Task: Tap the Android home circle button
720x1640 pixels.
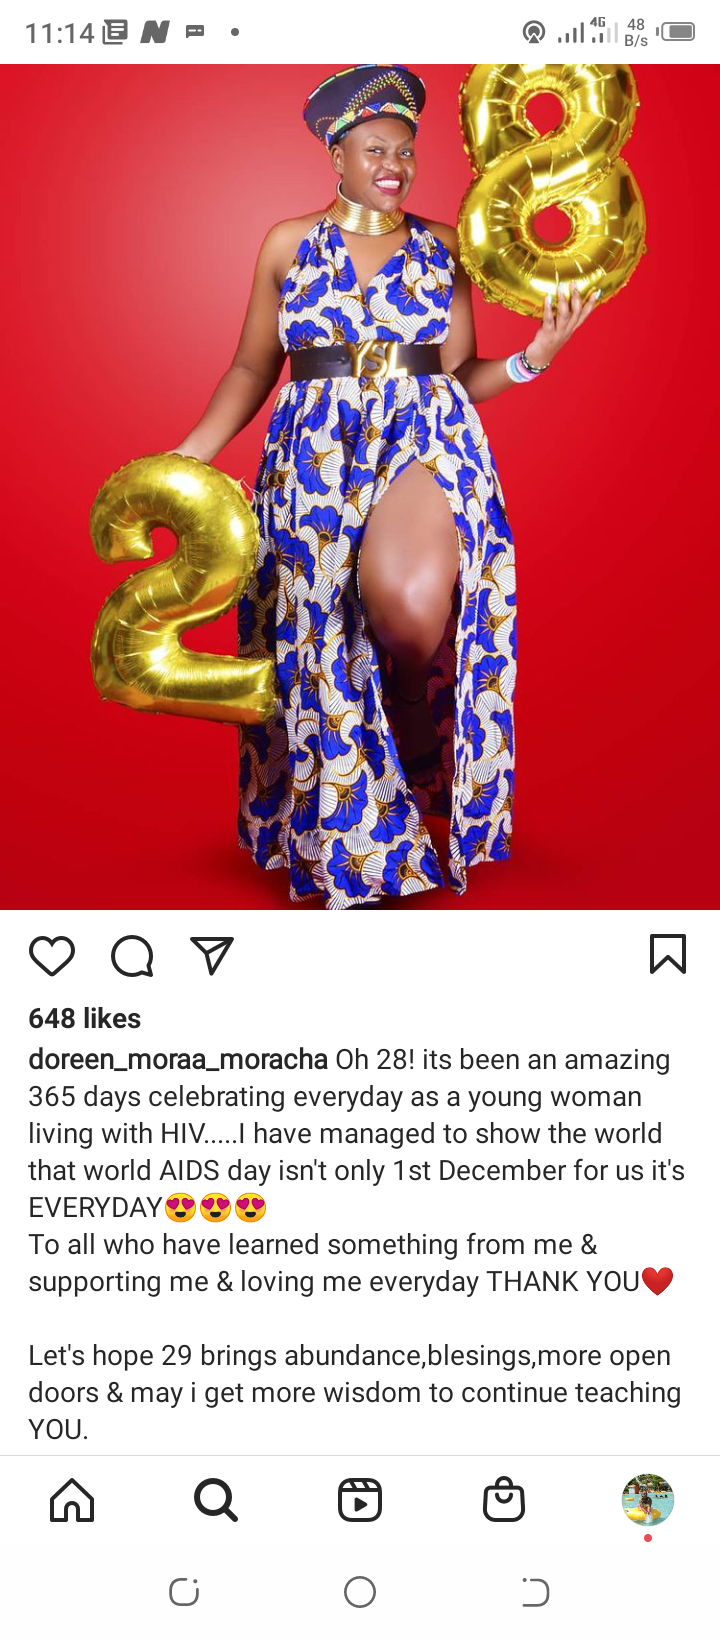Action: tap(360, 1592)
